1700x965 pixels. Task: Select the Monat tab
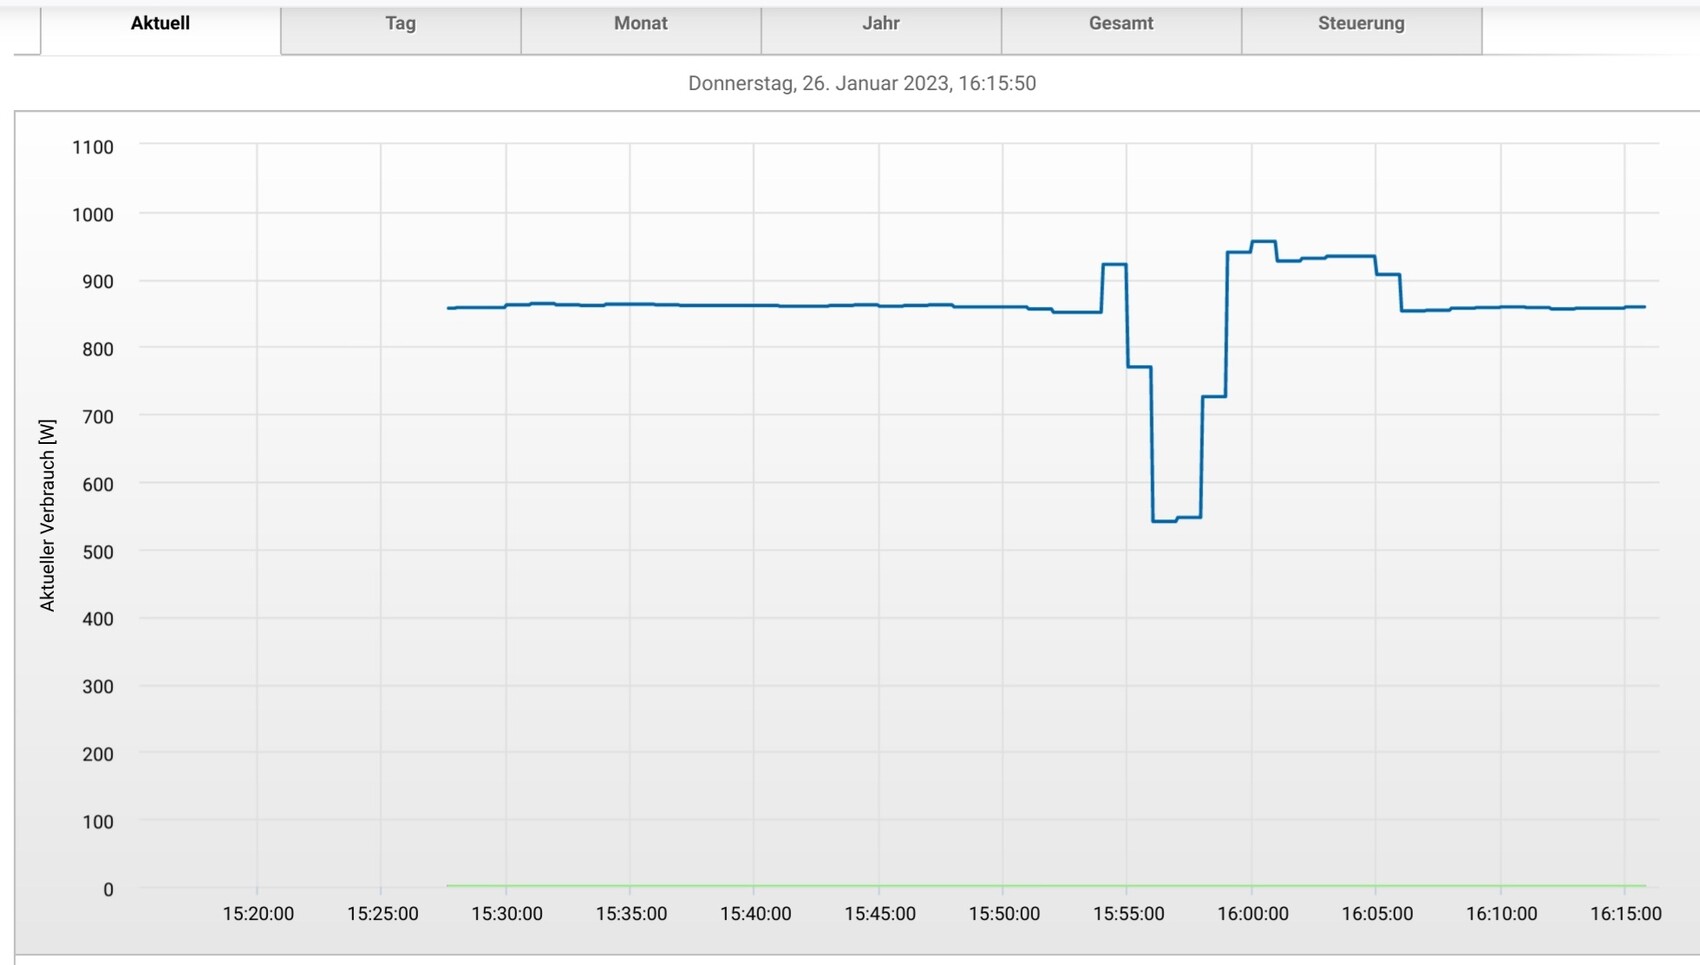click(x=640, y=24)
